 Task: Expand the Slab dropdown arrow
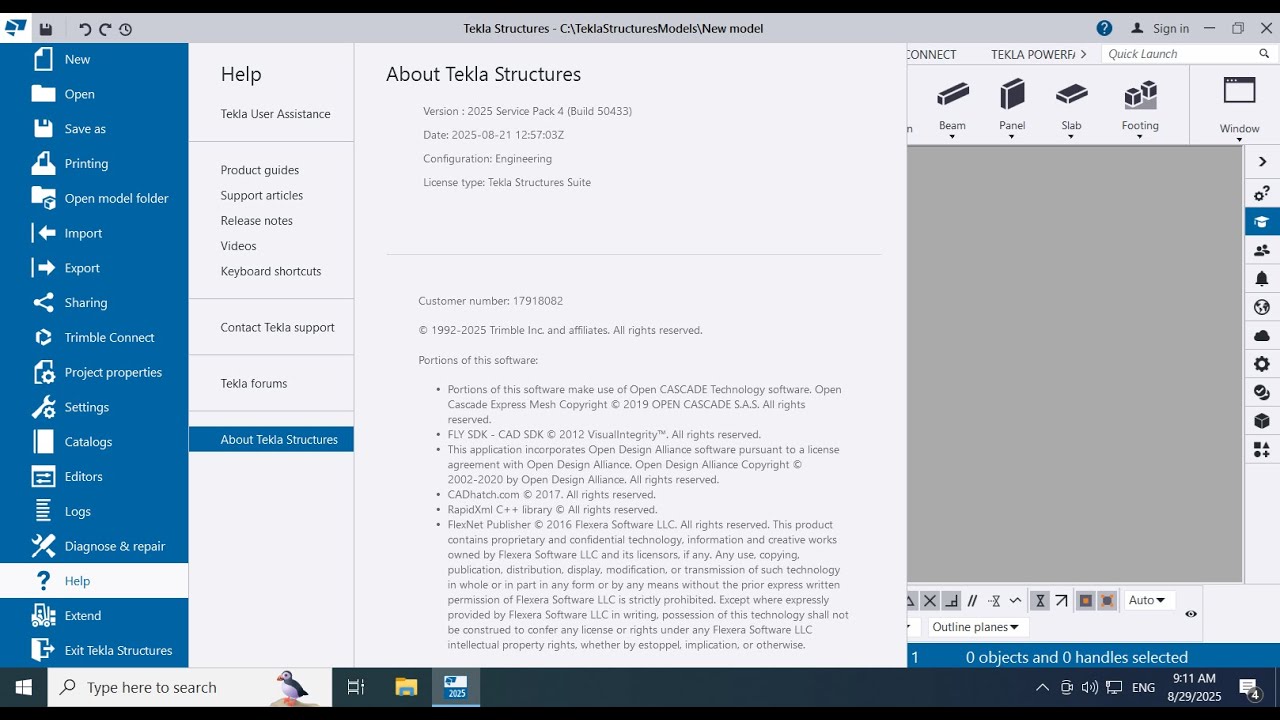tap(1071, 137)
